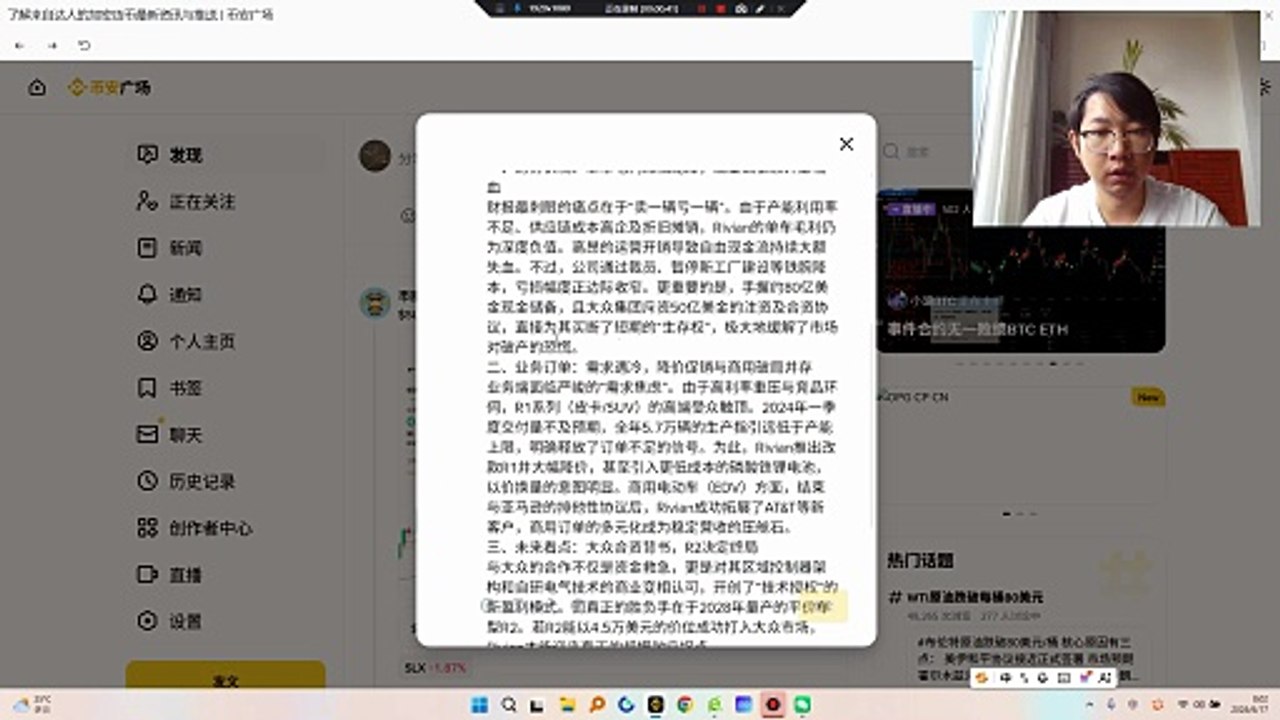
Task: Click the home icon in header
Action: pyautogui.click(x=37, y=88)
